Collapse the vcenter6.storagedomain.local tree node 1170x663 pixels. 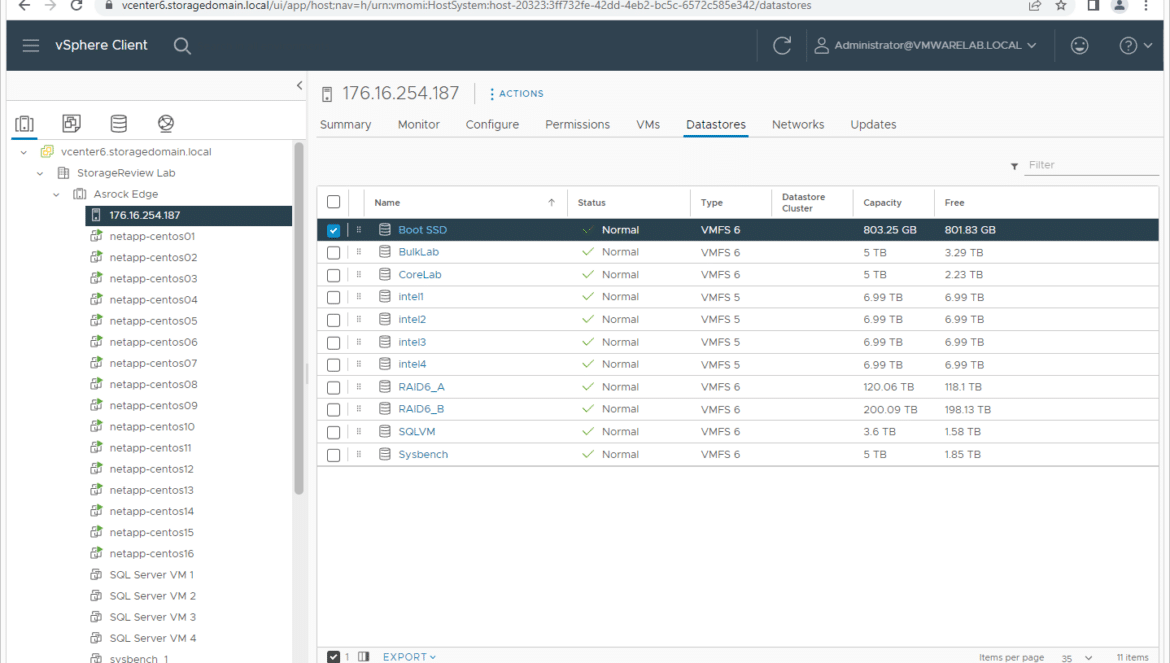[24, 152]
